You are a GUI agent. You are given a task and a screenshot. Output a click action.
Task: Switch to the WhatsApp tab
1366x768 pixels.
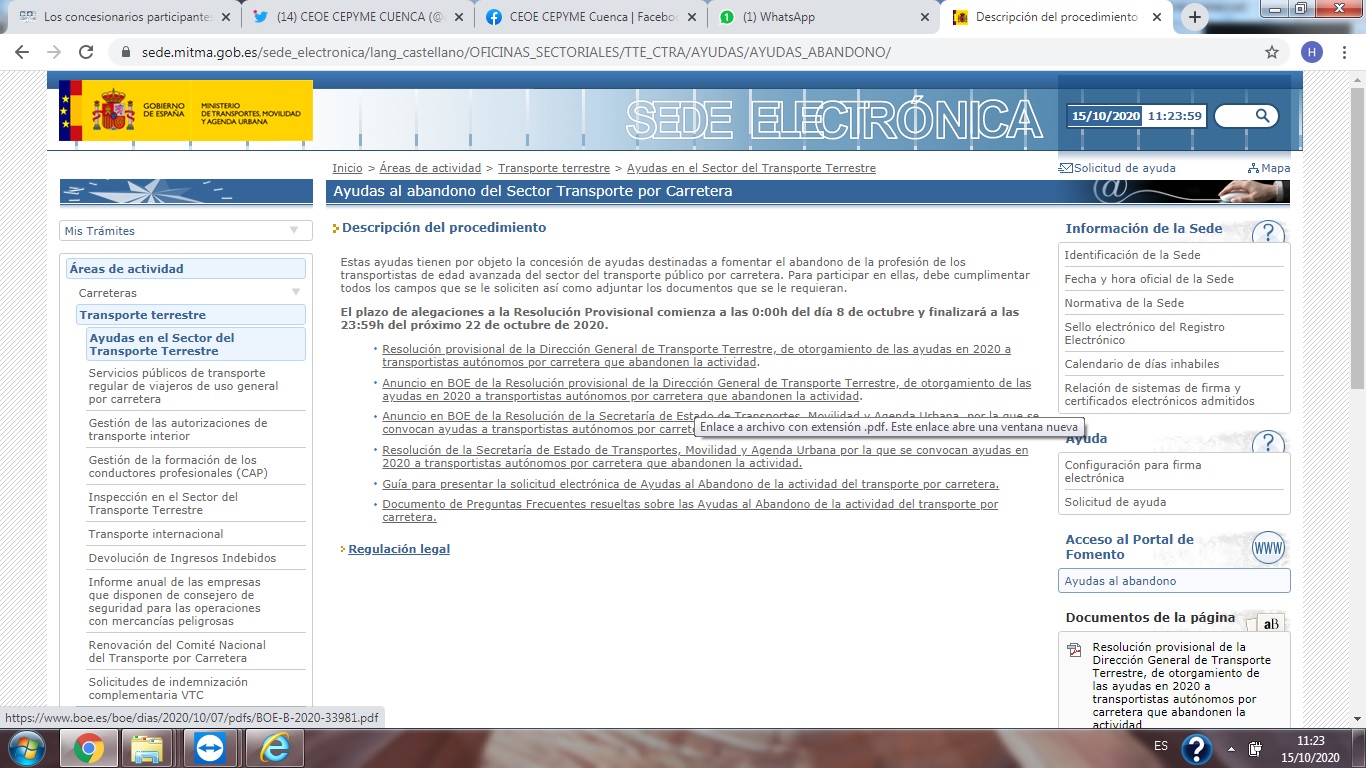coord(823,17)
